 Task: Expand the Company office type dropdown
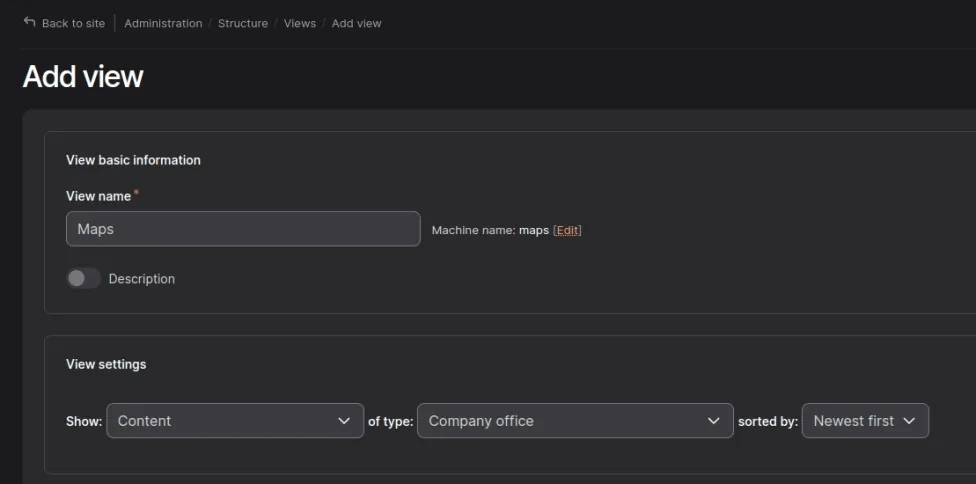click(x=574, y=421)
